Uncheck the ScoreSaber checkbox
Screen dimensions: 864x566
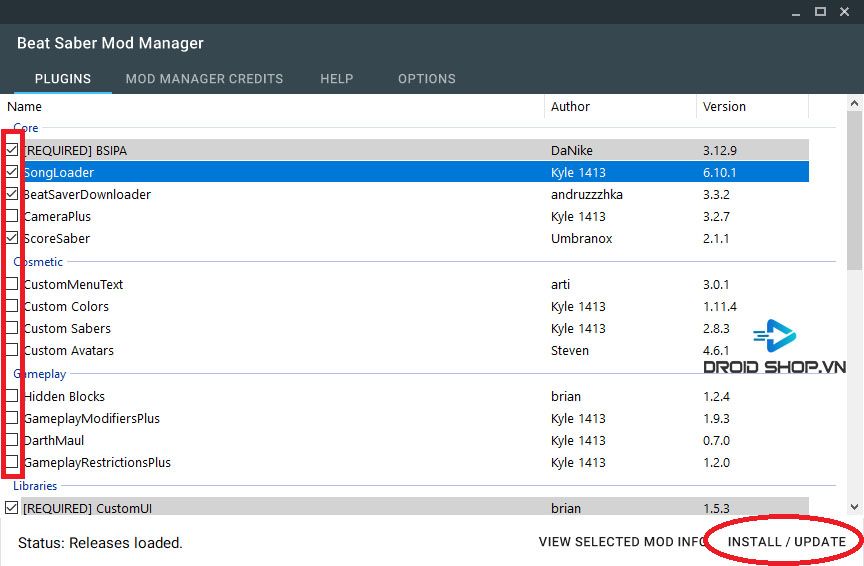point(12,238)
